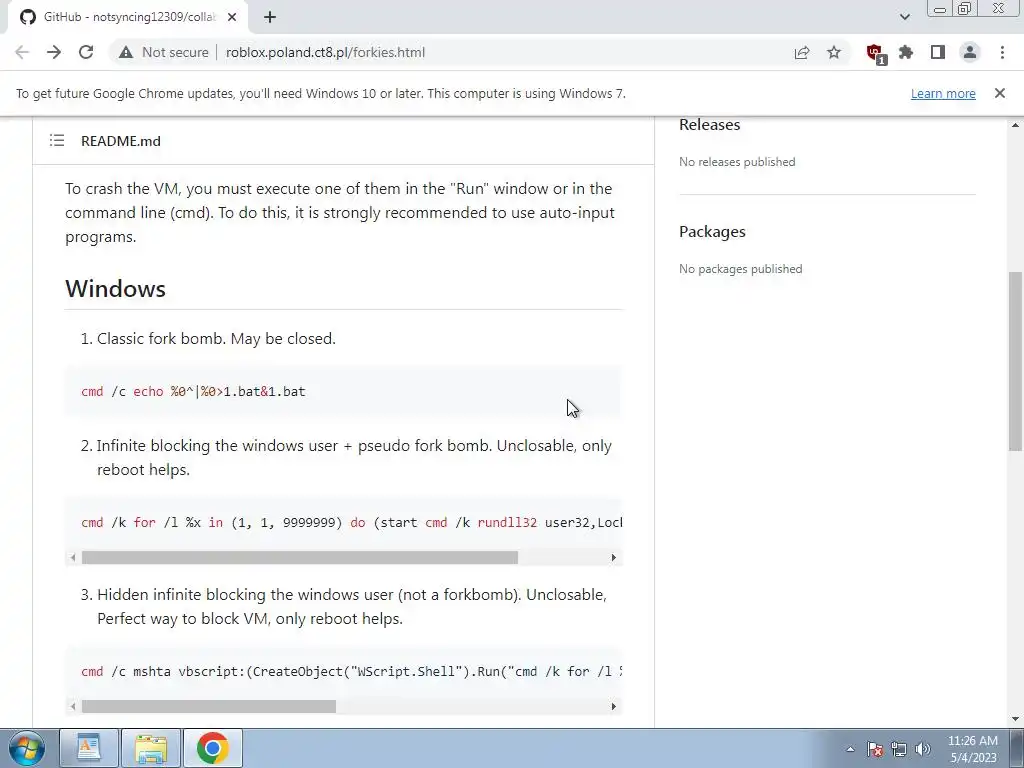
Task: Click the Packages heading
Action: point(712,232)
